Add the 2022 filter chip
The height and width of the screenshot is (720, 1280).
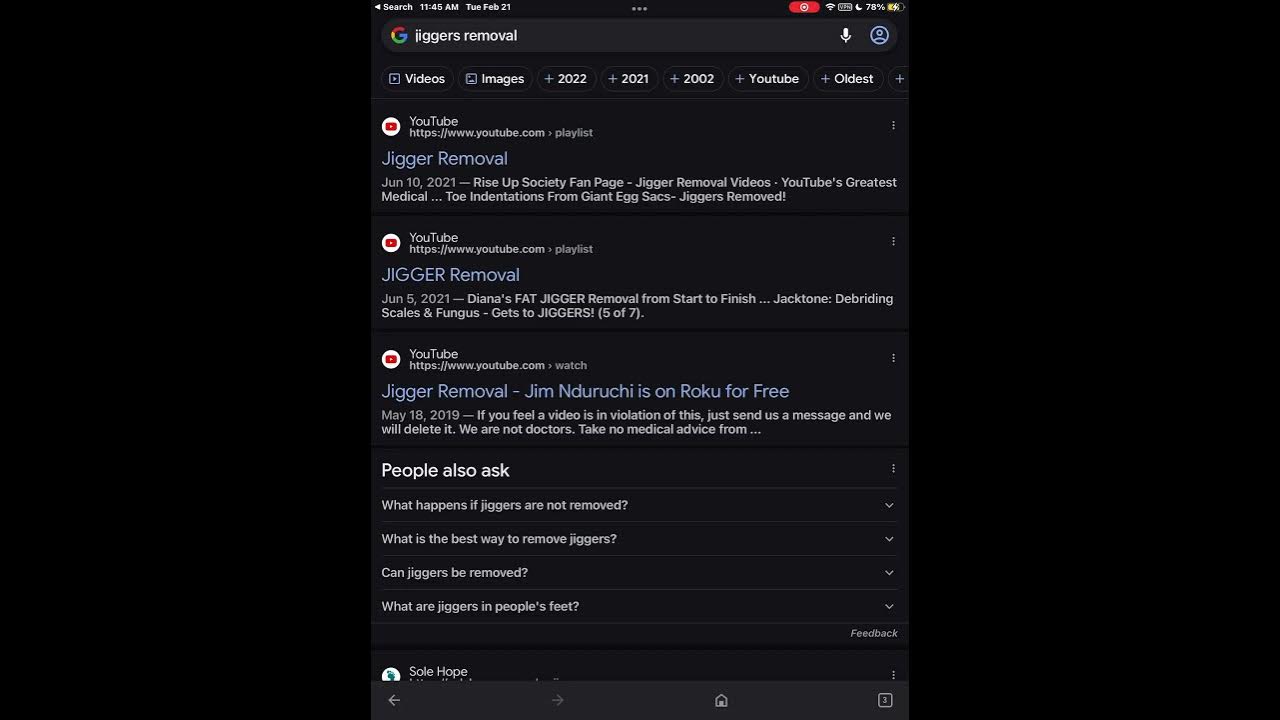(565, 79)
